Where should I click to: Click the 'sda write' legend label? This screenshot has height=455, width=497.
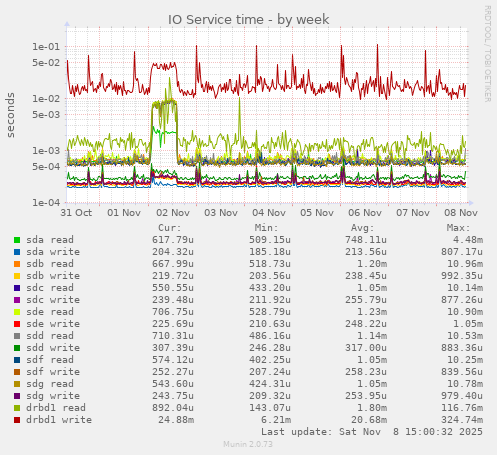pos(53,252)
